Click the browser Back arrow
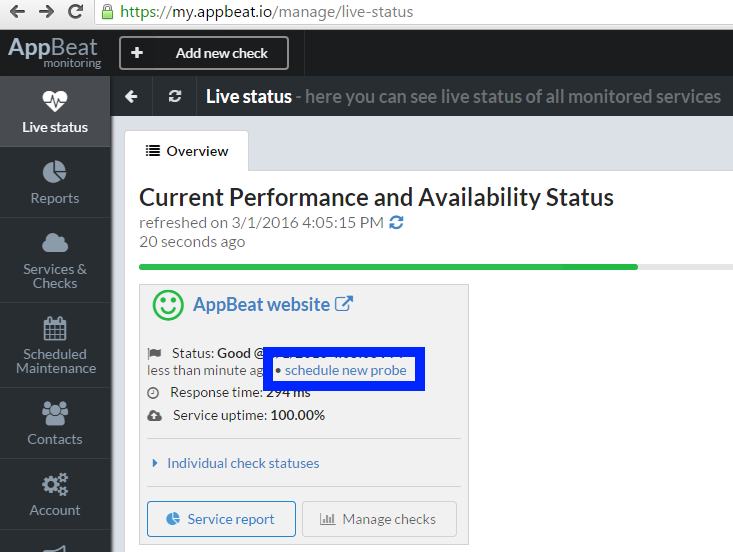The image size is (733, 552). point(17,11)
